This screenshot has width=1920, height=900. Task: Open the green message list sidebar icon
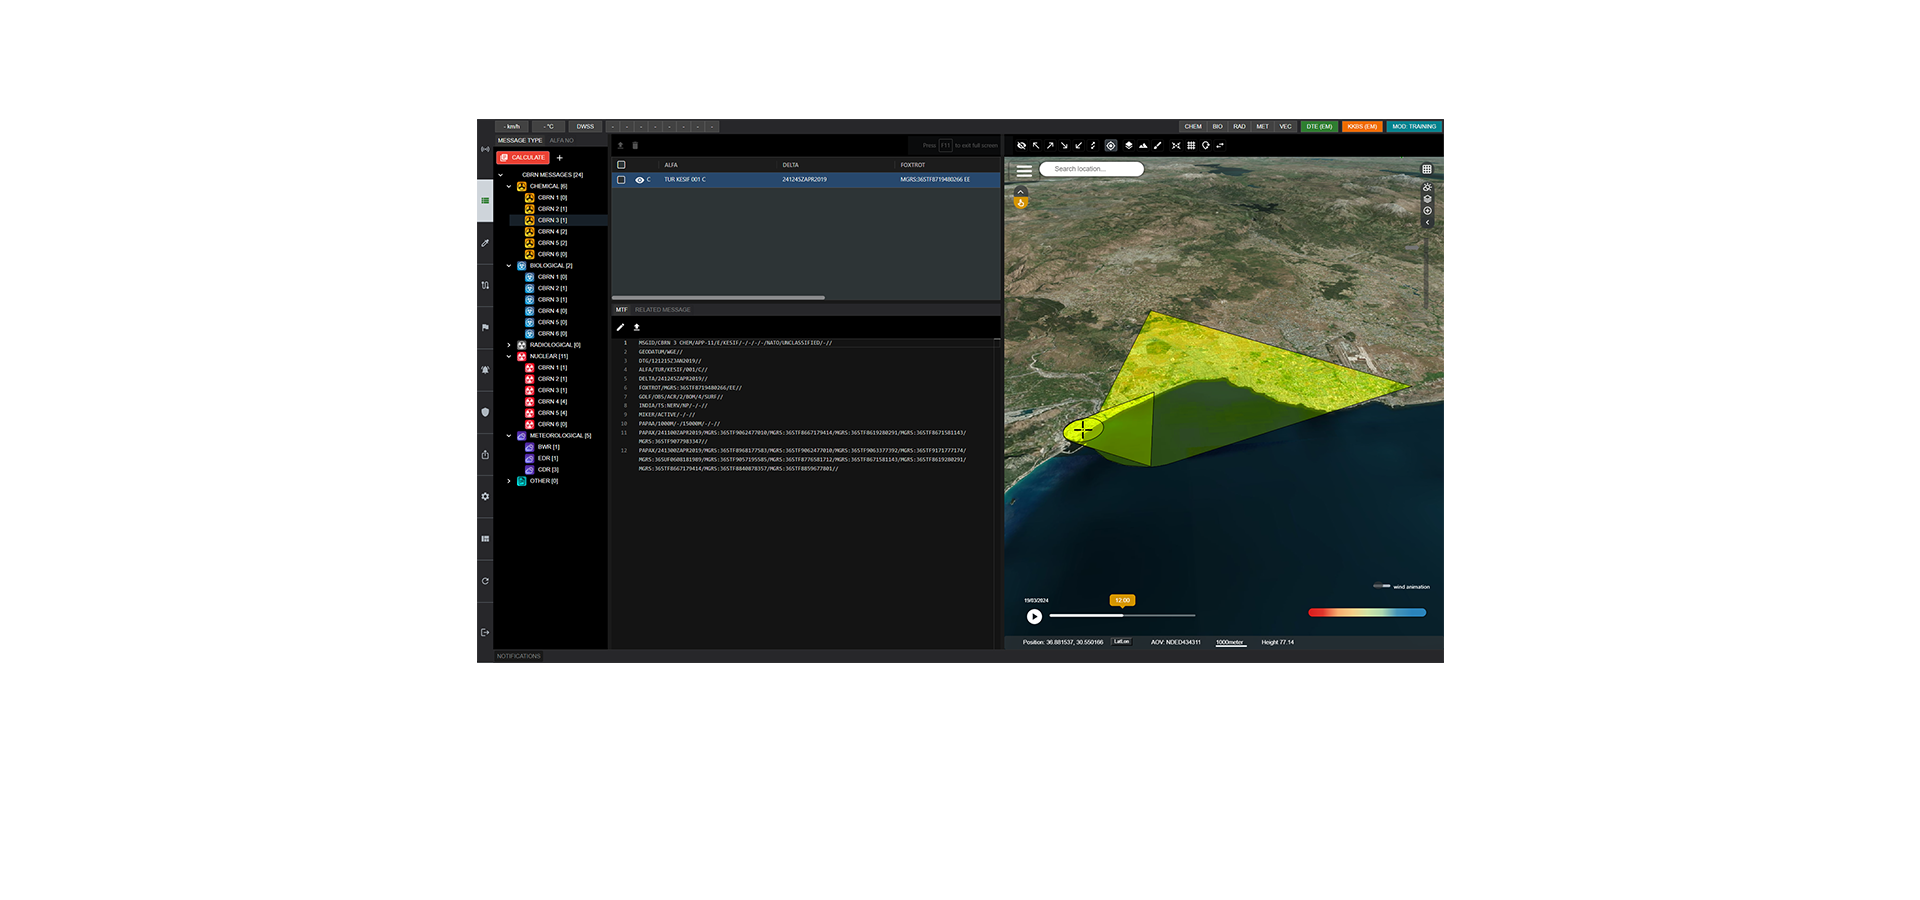coord(485,201)
